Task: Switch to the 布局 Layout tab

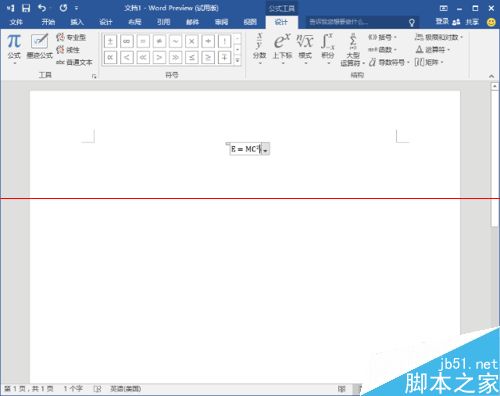Action: (135, 22)
